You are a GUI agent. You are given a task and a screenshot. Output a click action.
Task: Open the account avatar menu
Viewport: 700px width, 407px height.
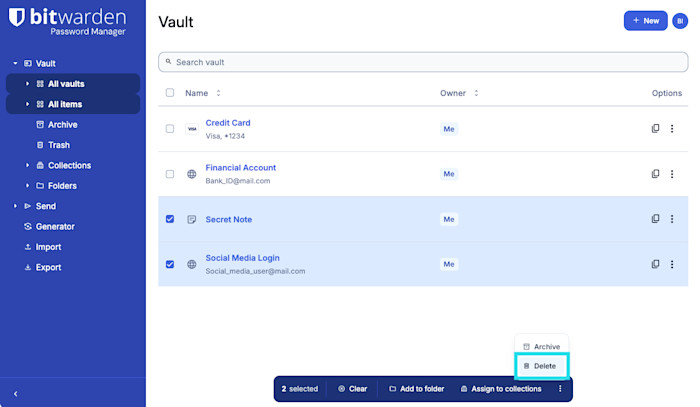[x=680, y=21]
